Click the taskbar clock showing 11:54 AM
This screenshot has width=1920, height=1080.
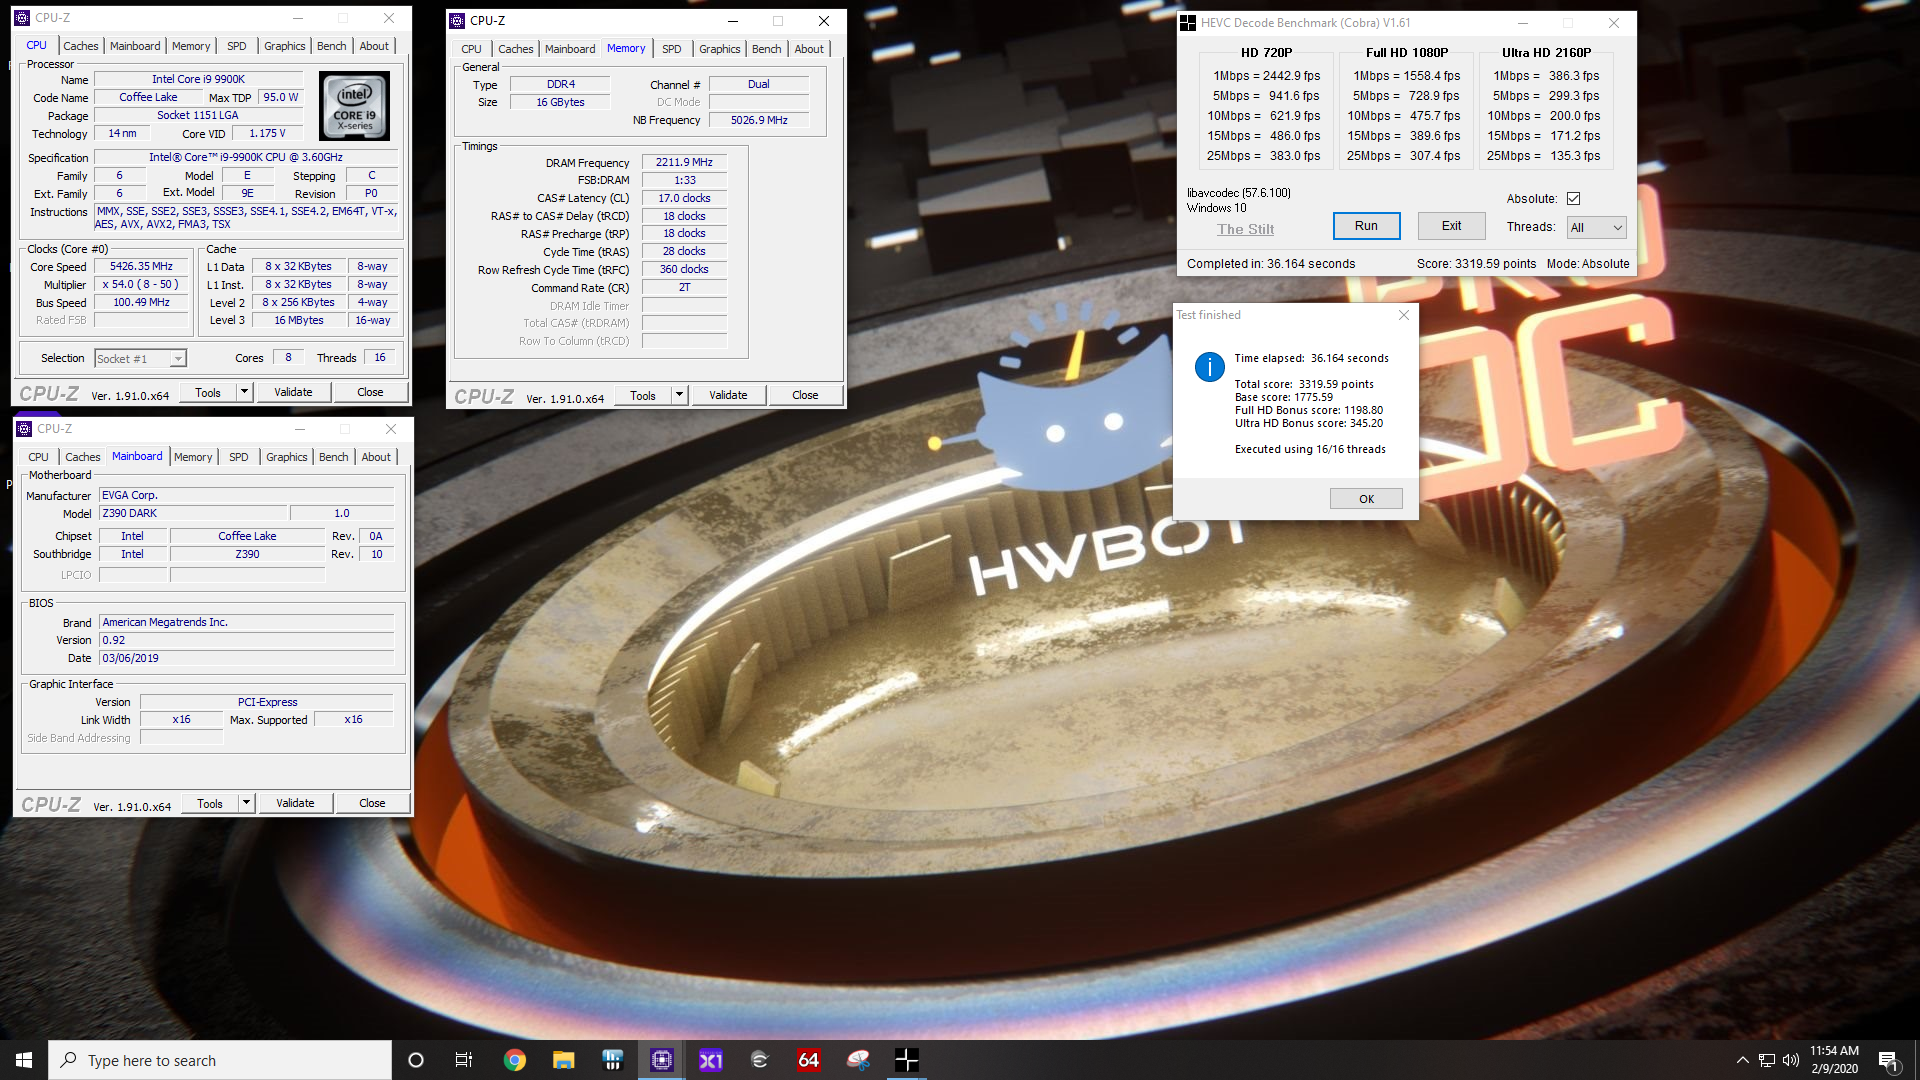pos(1834,1060)
